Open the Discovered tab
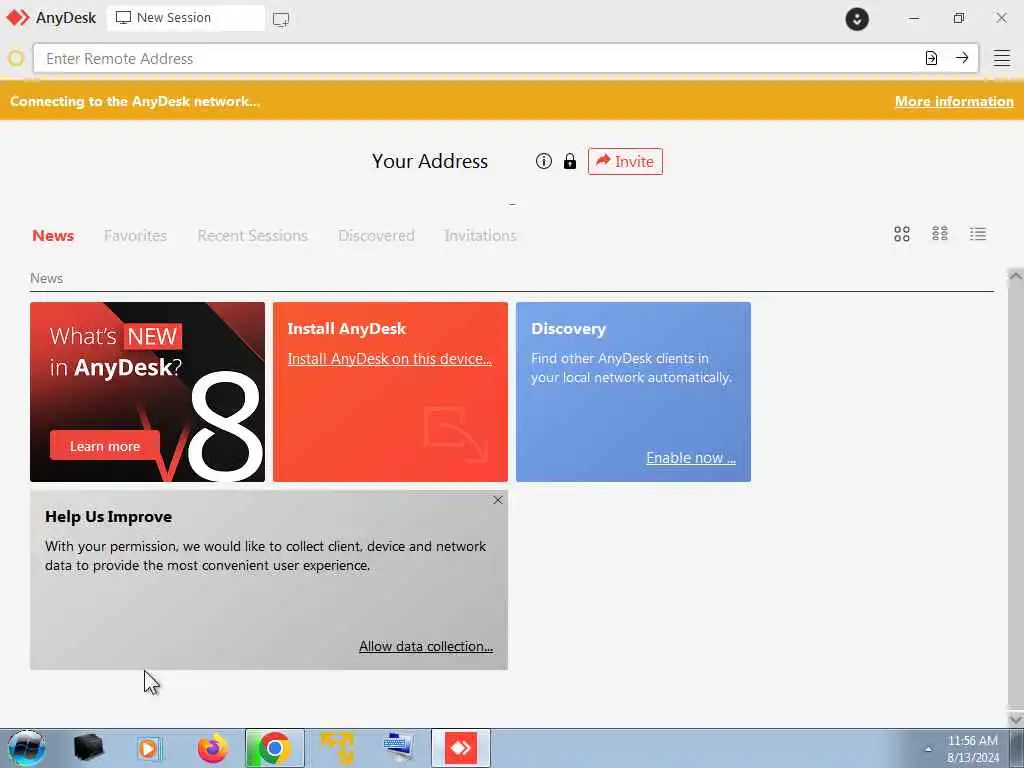1024x768 pixels. tap(376, 236)
